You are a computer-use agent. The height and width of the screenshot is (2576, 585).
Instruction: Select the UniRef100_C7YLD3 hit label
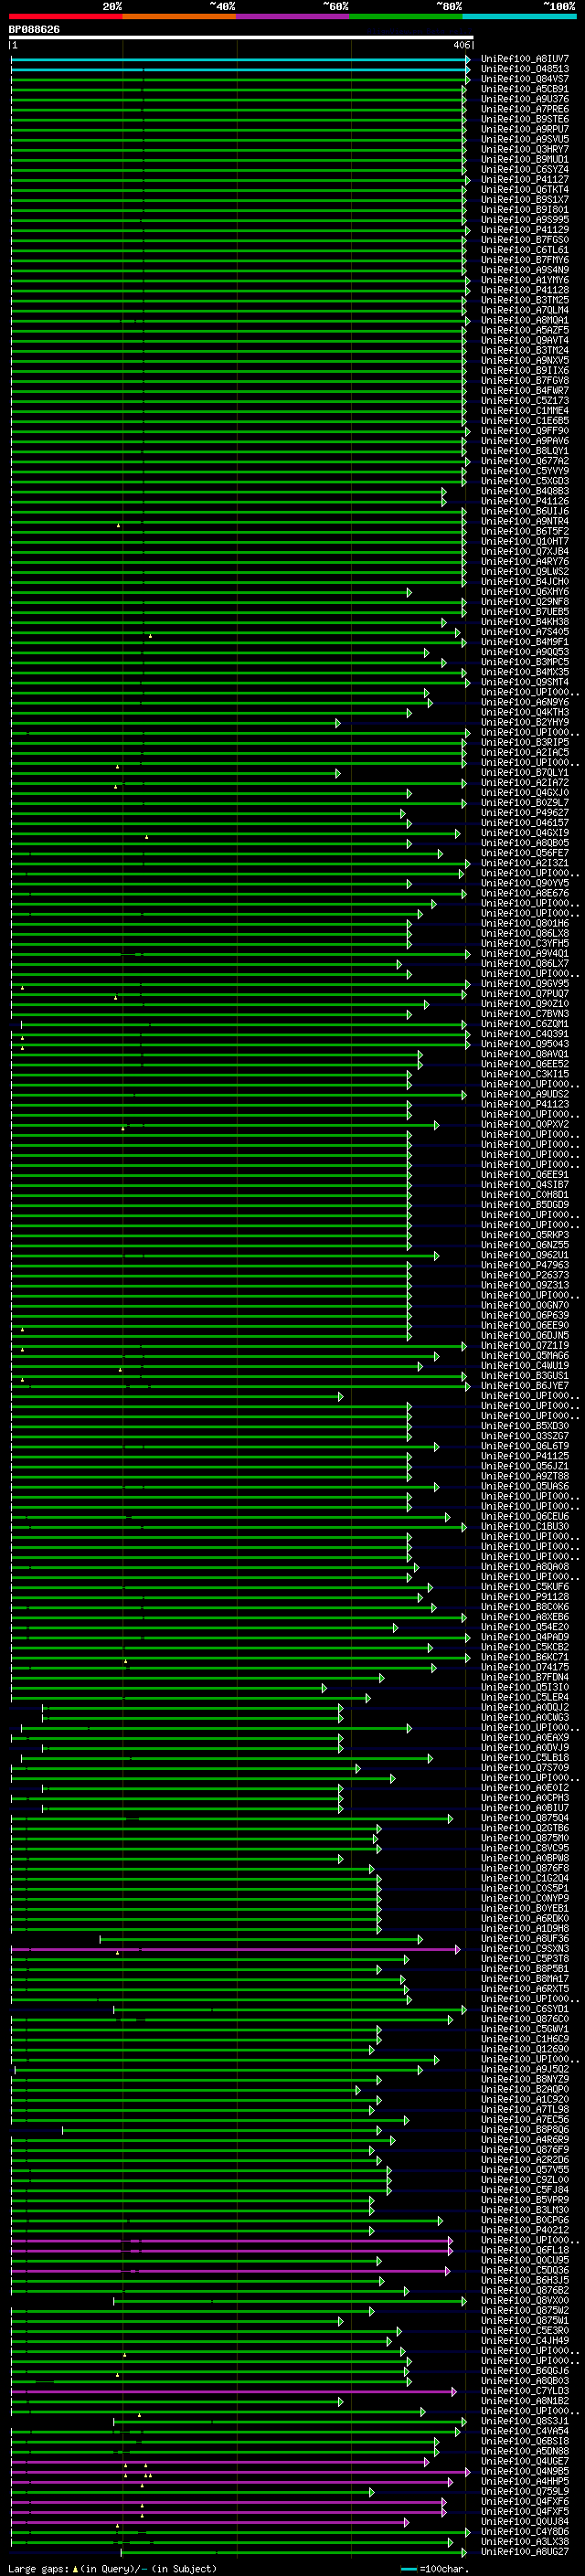click(x=525, y=2391)
